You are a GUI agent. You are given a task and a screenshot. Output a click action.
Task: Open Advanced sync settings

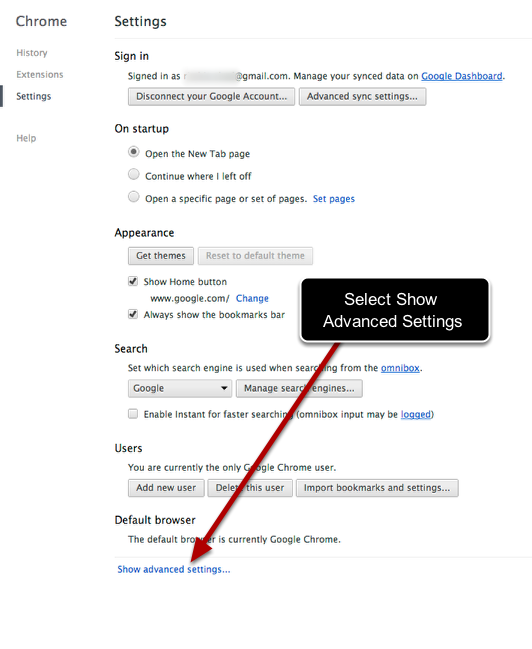point(362,96)
